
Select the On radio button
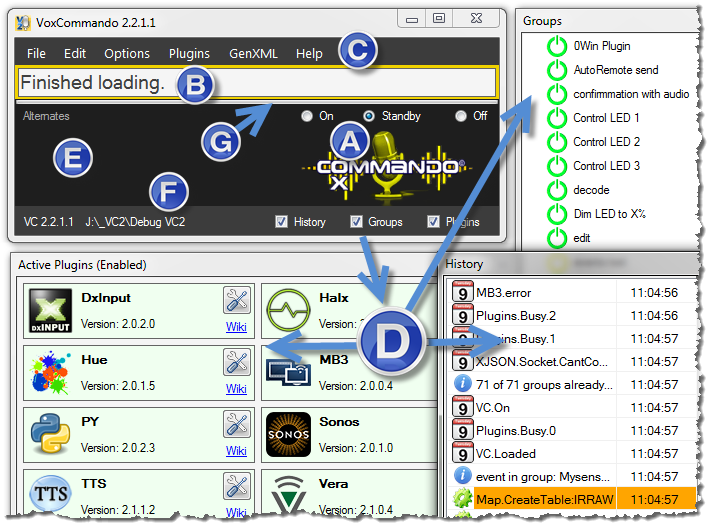307,116
